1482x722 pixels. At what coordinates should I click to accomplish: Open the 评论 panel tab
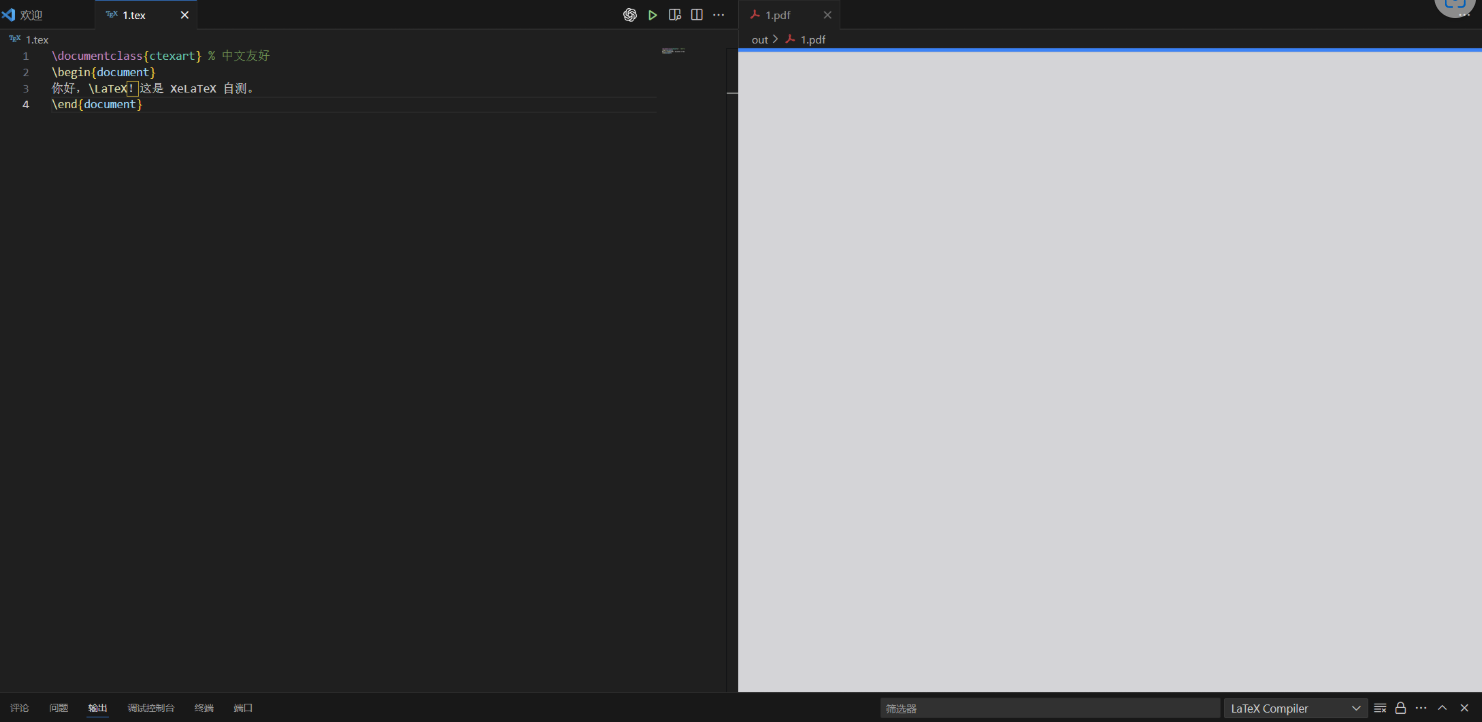[20, 708]
